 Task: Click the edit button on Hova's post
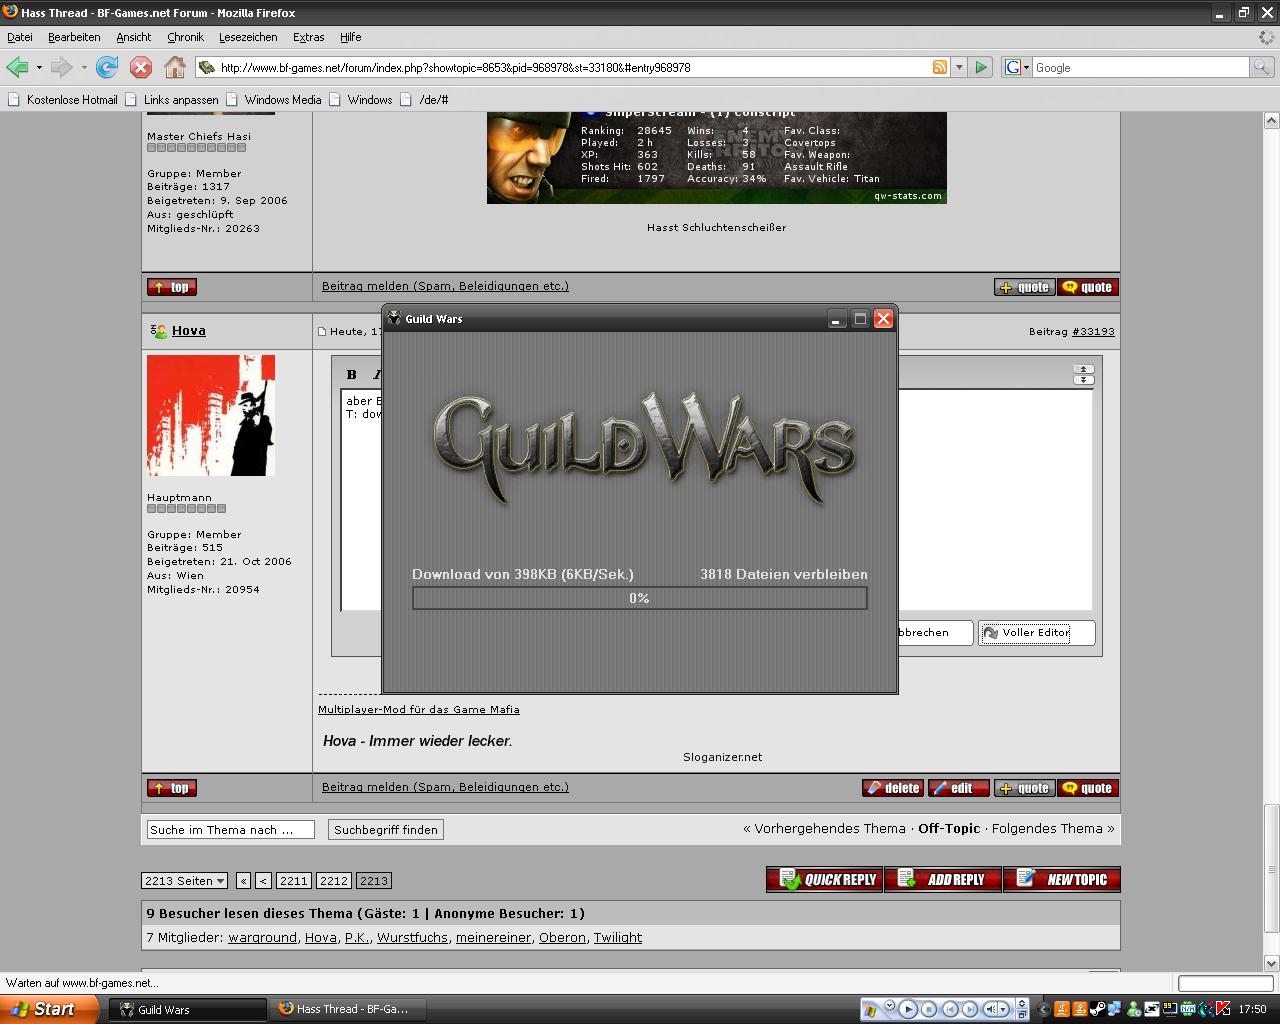(959, 788)
